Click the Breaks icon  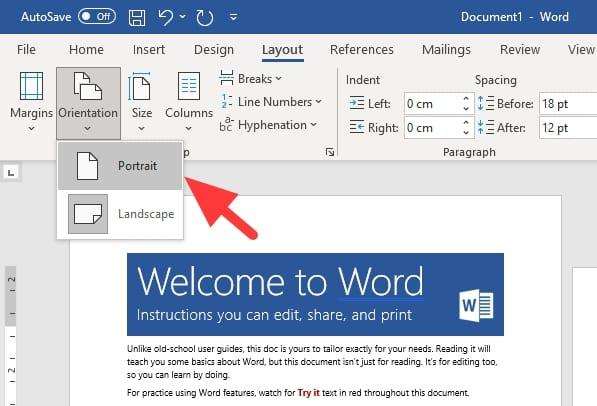click(x=227, y=78)
